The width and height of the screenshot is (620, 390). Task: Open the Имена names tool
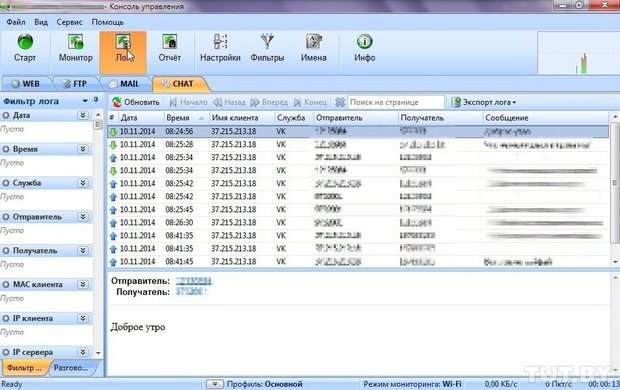(314, 48)
